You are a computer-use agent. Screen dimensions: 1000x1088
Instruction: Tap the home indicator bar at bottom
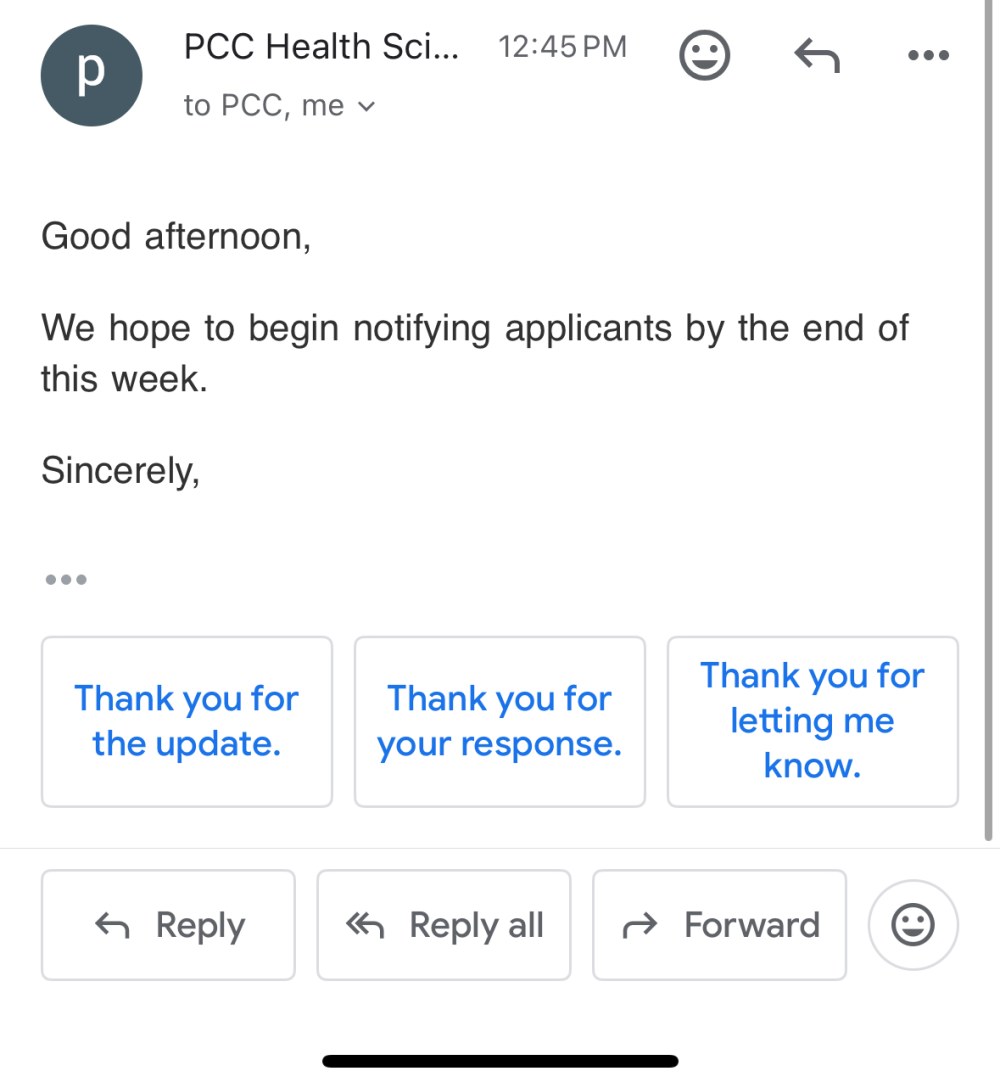tap(500, 1061)
